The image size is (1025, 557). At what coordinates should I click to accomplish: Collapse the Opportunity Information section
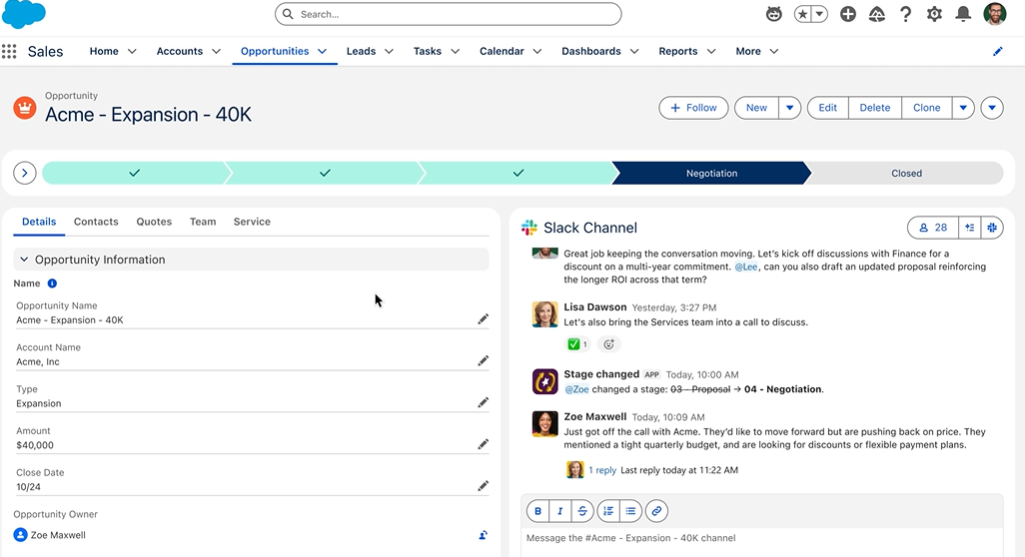pos(24,260)
